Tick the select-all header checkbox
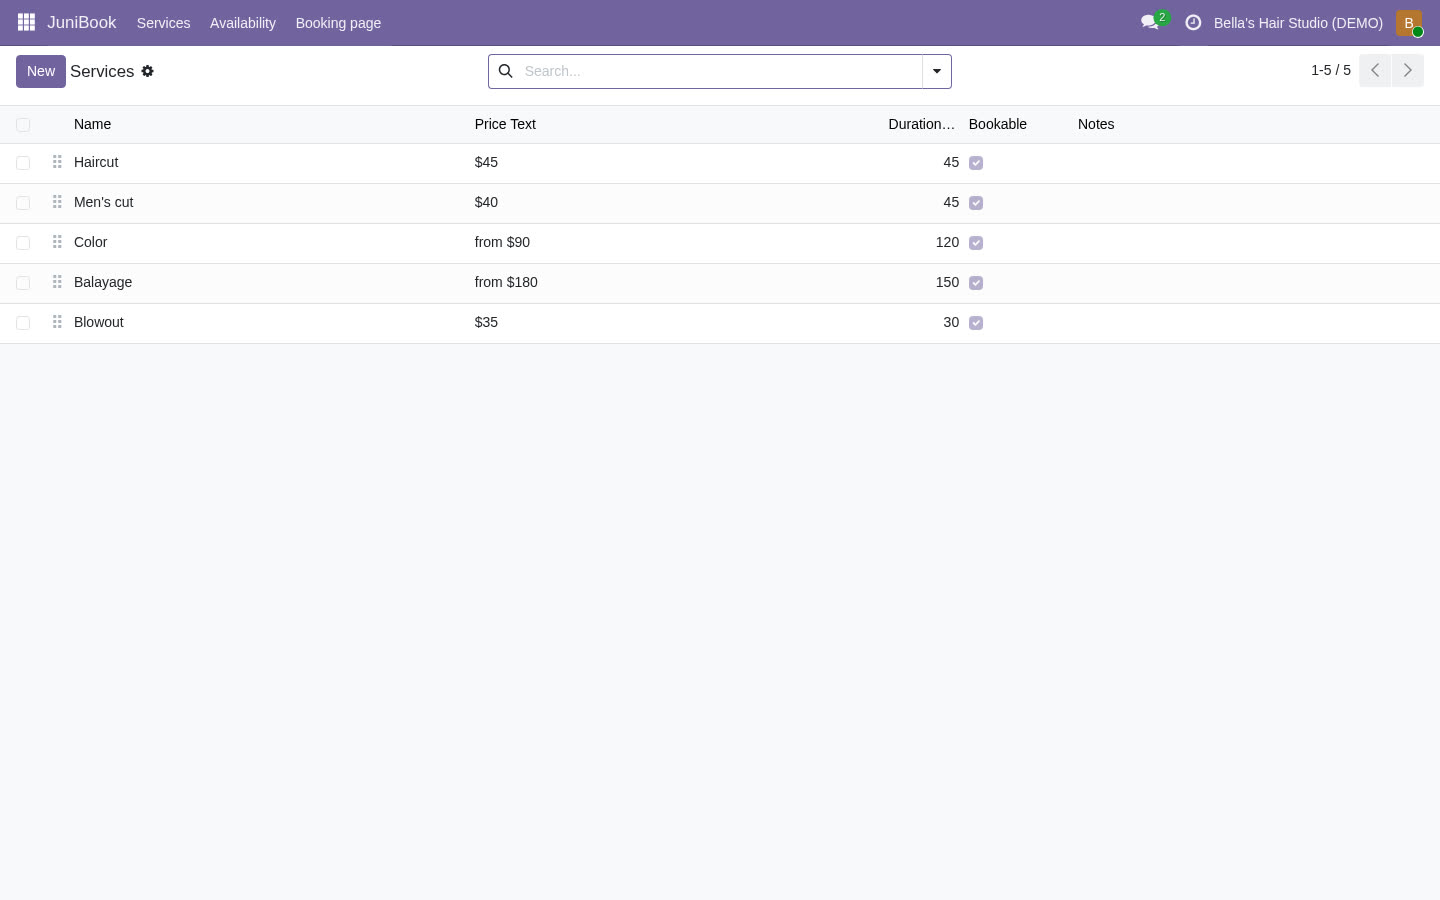The height and width of the screenshot is (900, 1440). pos(23,125)
